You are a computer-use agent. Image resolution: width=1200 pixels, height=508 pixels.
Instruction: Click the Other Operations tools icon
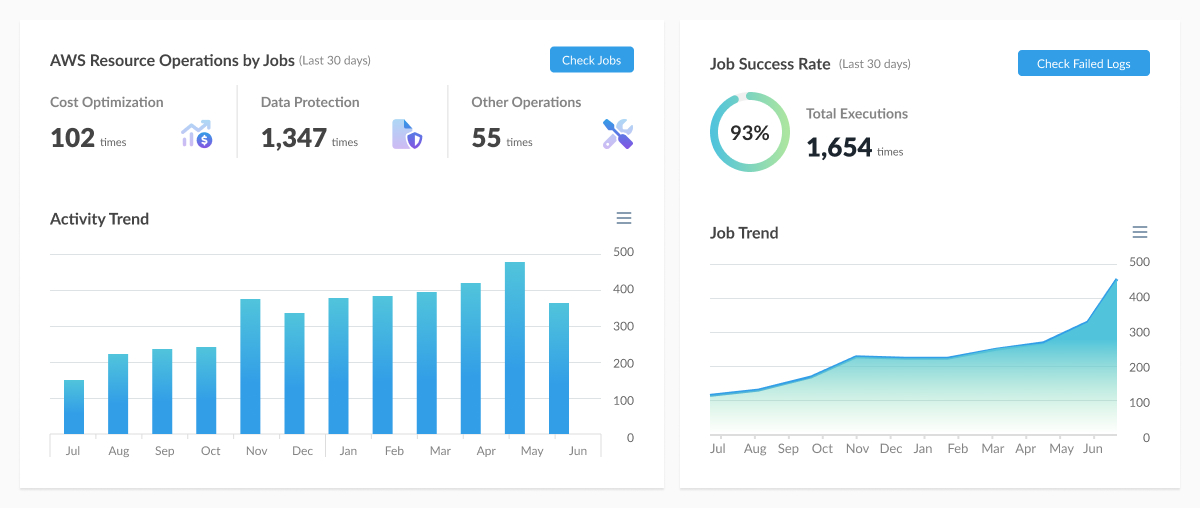pos(618,134)
